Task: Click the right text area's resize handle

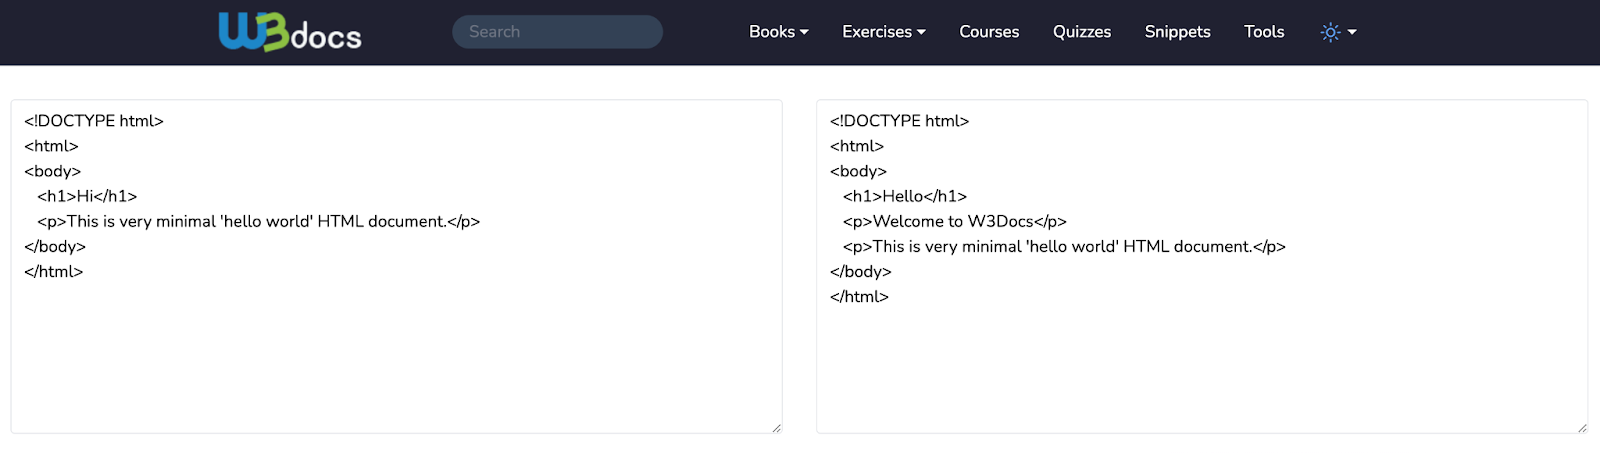Action: [x=1582, y=427]
